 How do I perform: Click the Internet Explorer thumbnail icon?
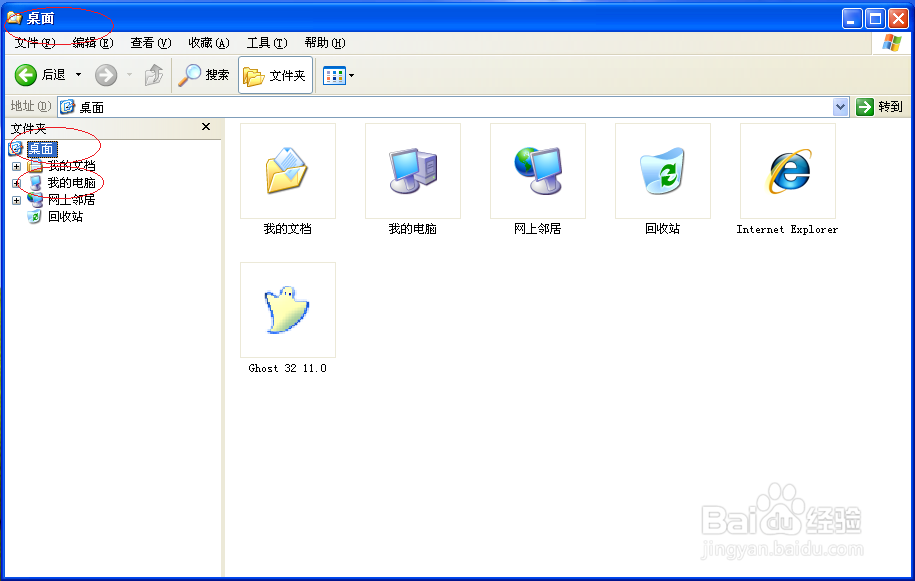tap(787, 171)
